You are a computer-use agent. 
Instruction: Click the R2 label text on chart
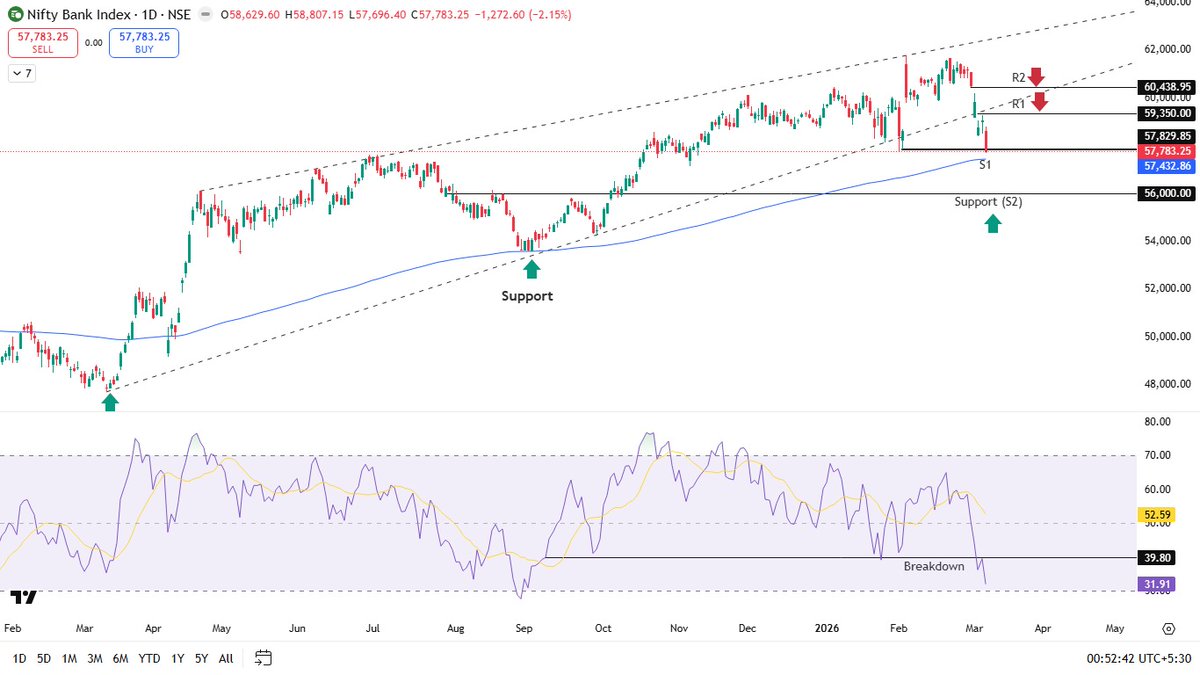1018,77
